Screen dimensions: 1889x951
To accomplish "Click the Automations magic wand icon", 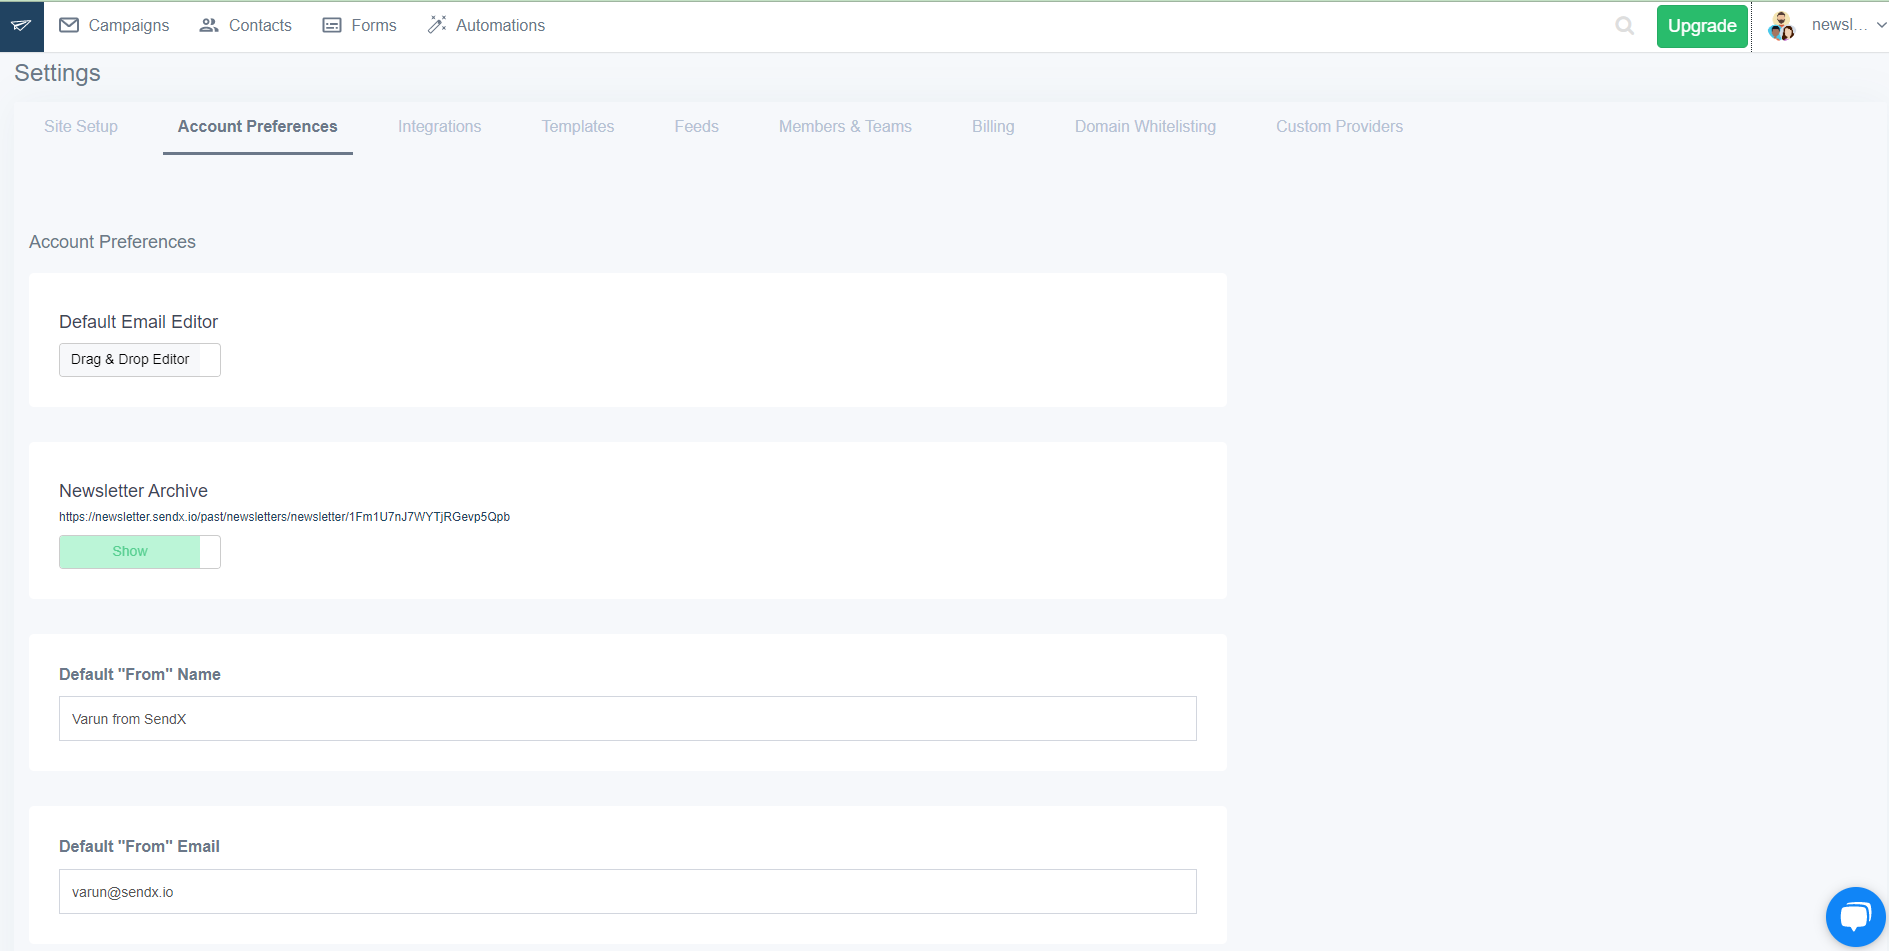I will 437,25.
